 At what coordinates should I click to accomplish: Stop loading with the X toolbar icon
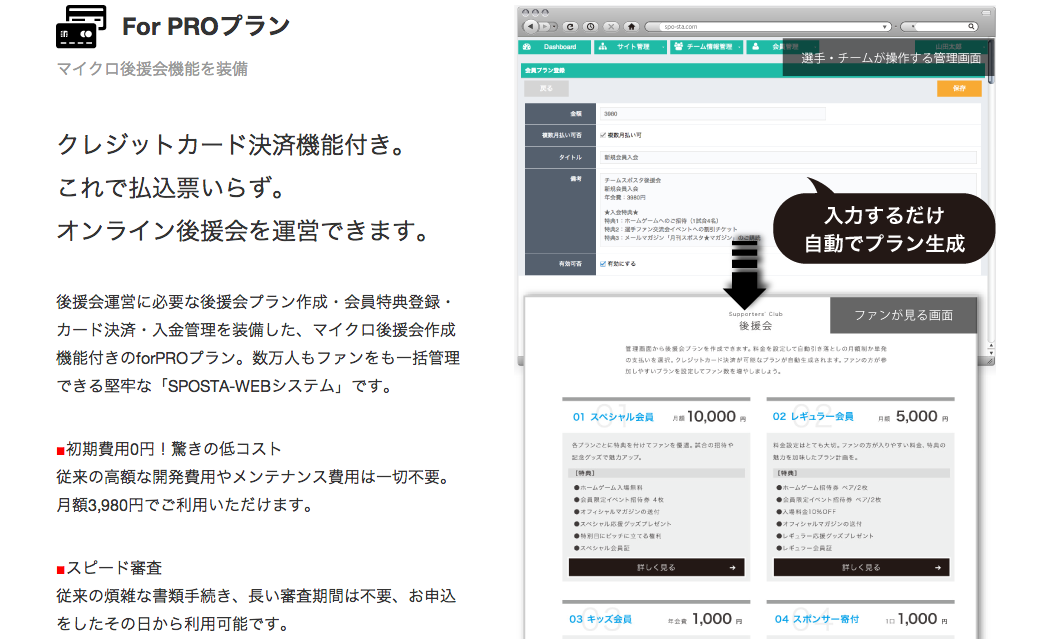coord(611,27)
